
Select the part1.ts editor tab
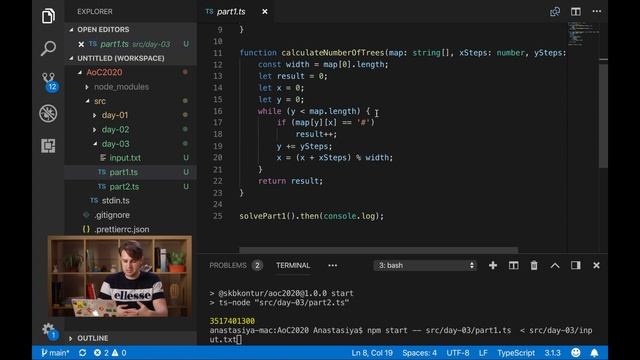231,11
